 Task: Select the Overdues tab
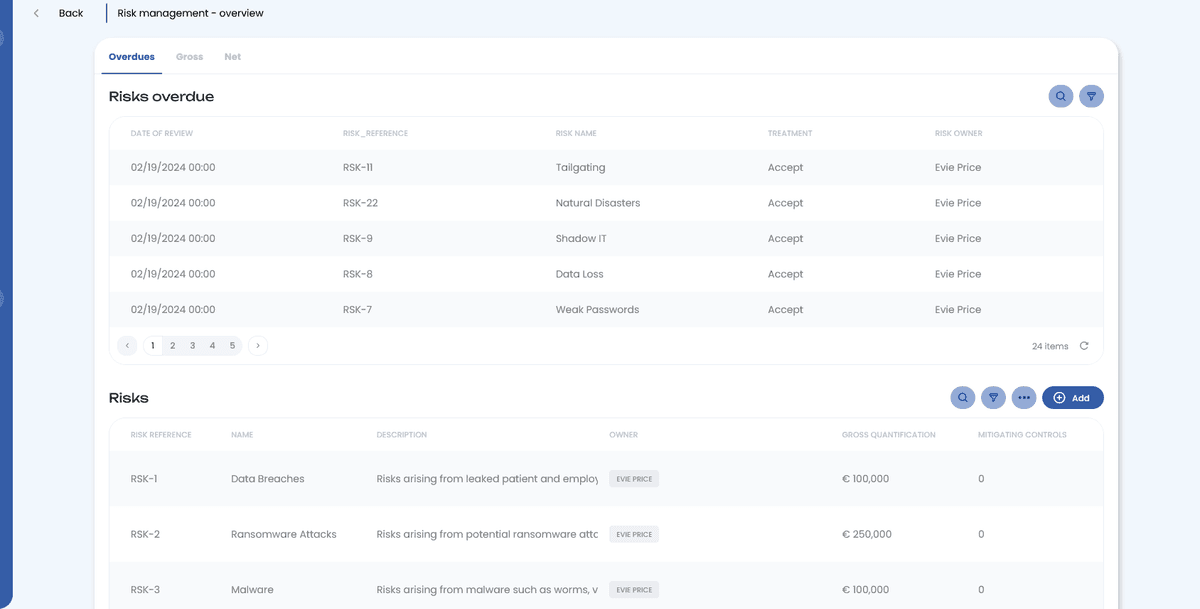pyautogui.click(x=132, y=57)
